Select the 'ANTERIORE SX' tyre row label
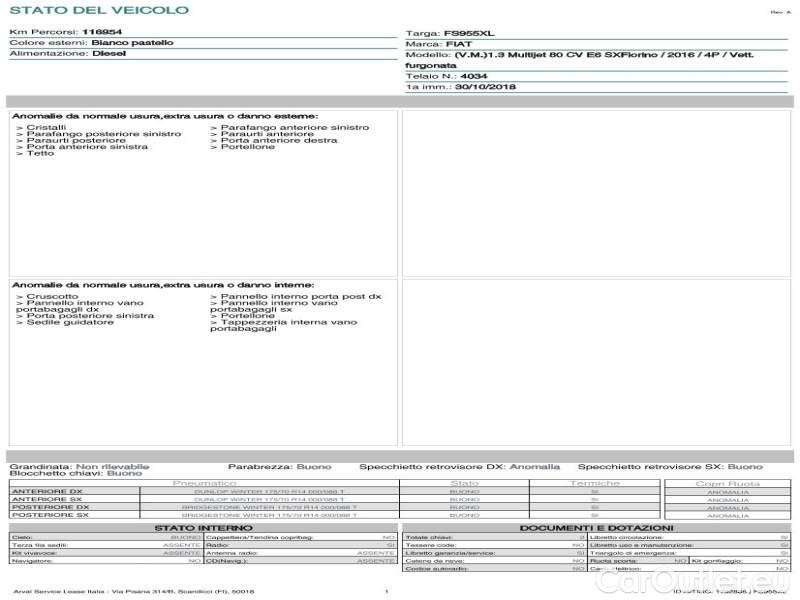Screen dimensions: 800x600 tap(47, 499)
